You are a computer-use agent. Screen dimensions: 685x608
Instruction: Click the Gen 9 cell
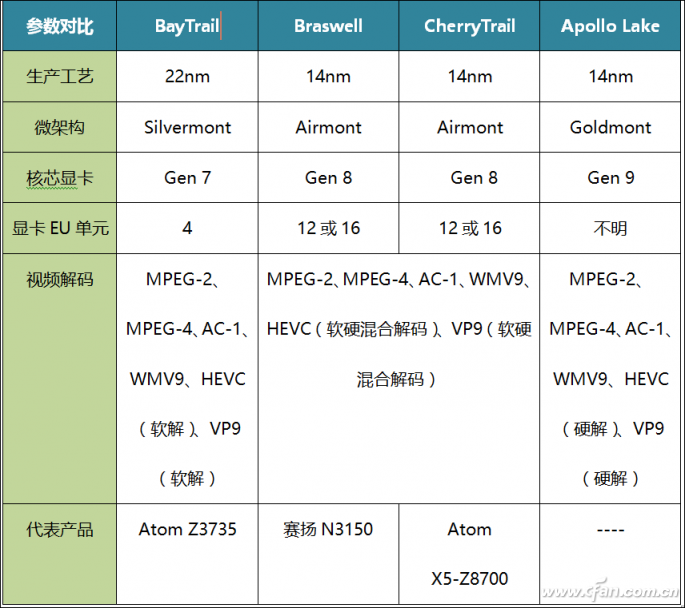610,177
